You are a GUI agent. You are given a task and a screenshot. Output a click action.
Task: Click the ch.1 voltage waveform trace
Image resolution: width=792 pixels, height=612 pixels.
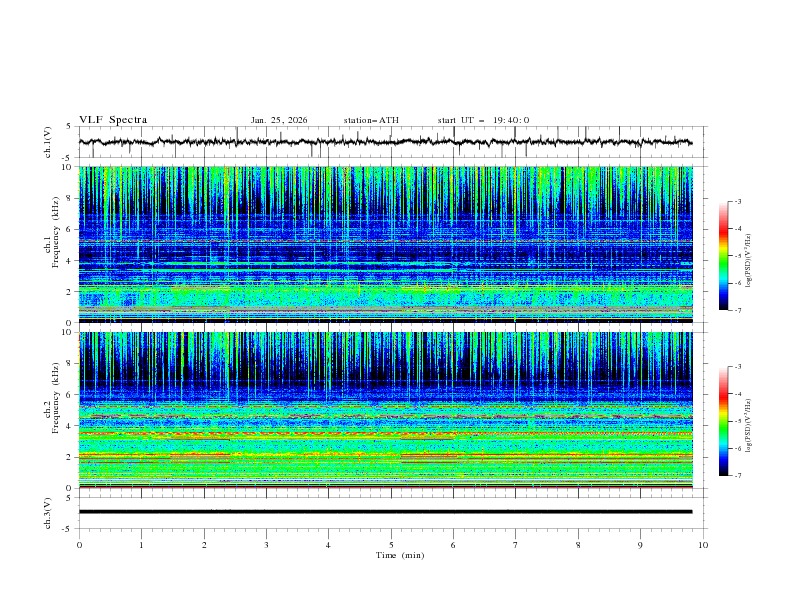click(385, 142)
